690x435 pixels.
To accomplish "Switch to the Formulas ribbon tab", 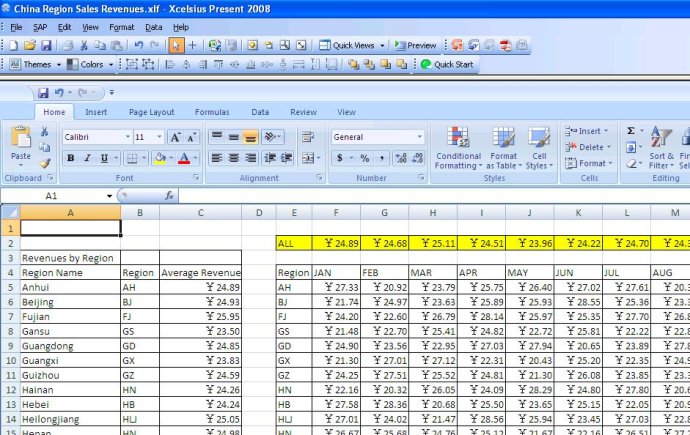I will click(211, 112).
